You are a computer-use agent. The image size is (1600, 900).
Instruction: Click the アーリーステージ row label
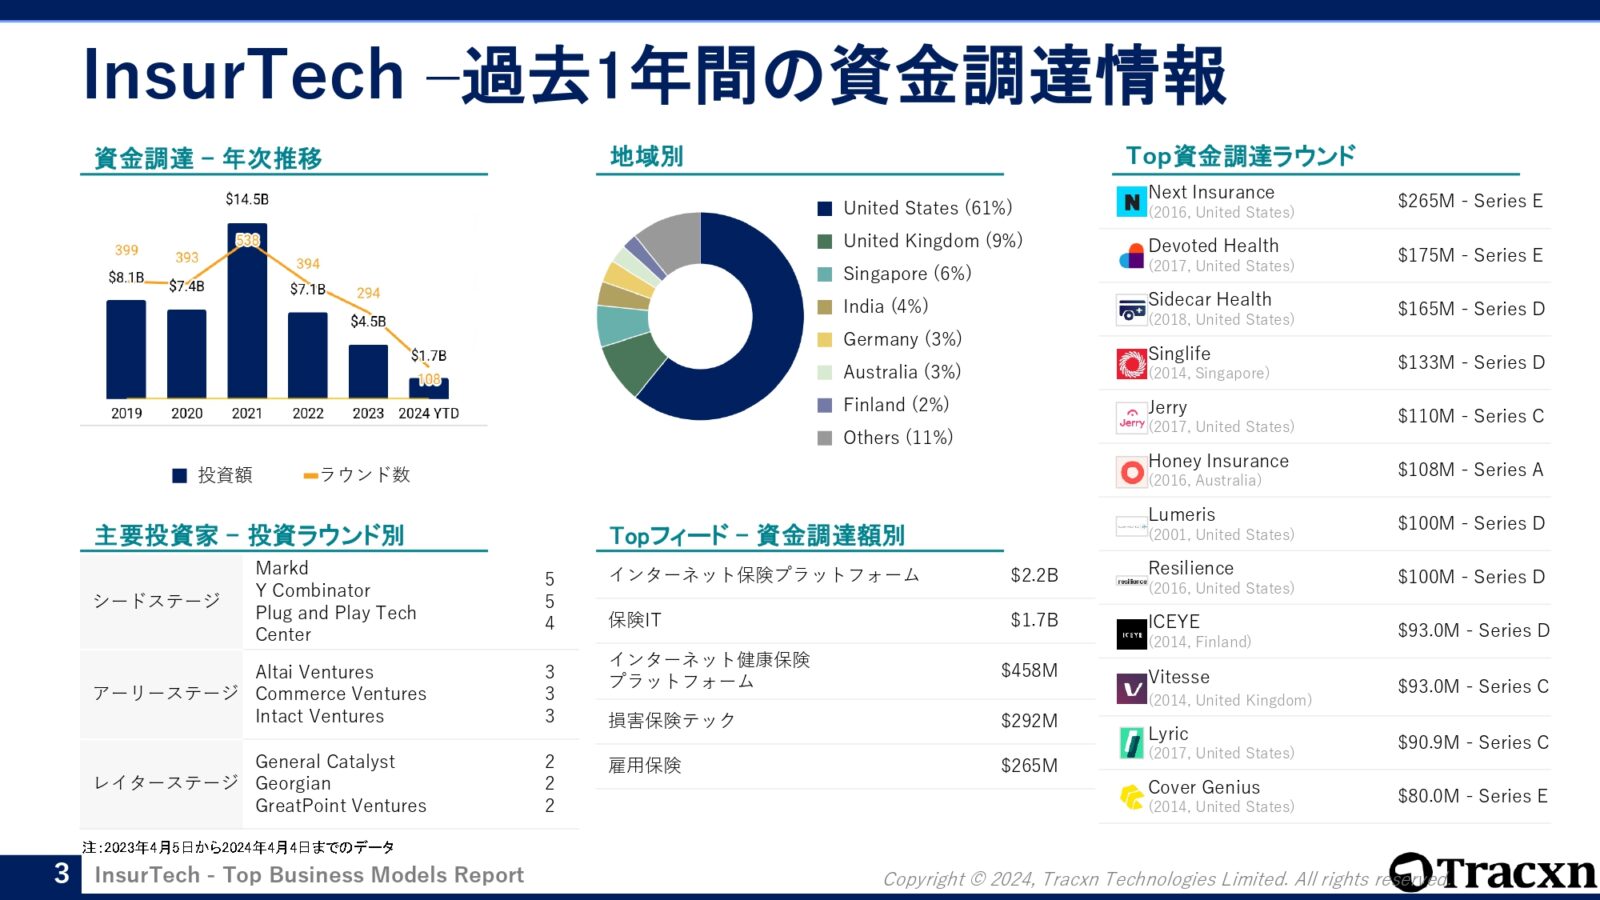166,693
